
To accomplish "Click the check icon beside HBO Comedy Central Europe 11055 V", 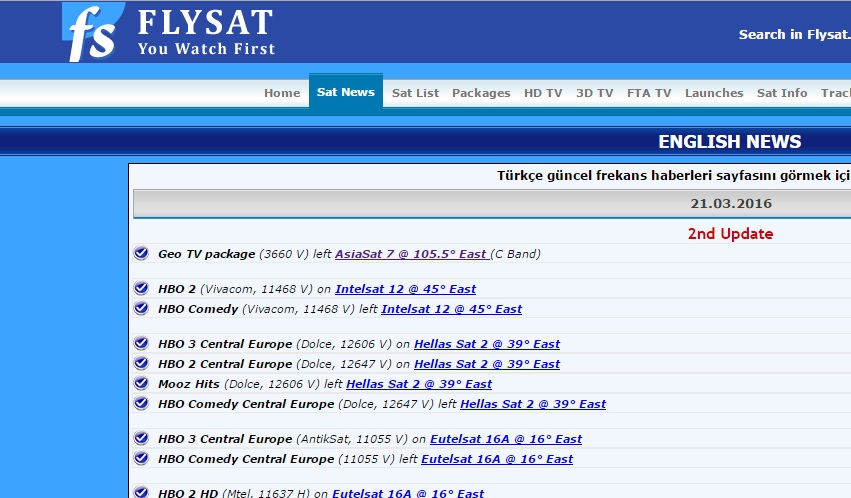I will click(x=142, y=458).
